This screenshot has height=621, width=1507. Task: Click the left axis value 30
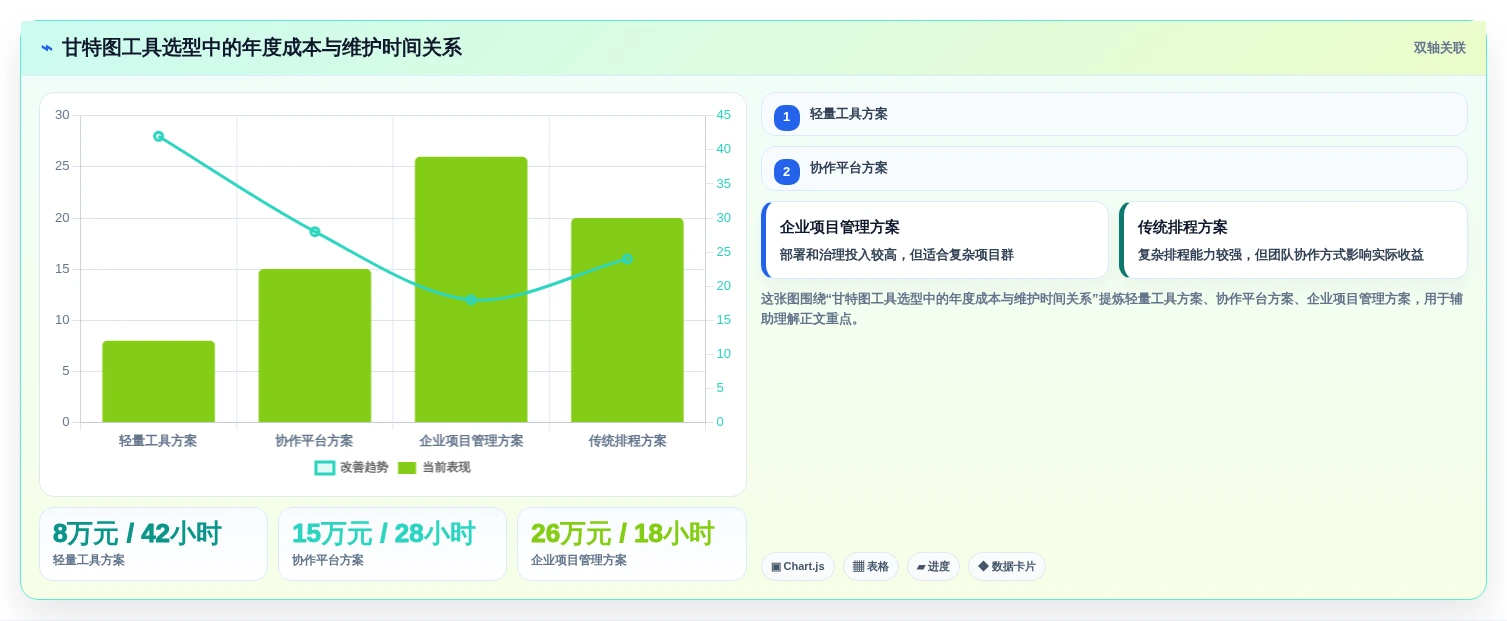click(x=62, y=115)
